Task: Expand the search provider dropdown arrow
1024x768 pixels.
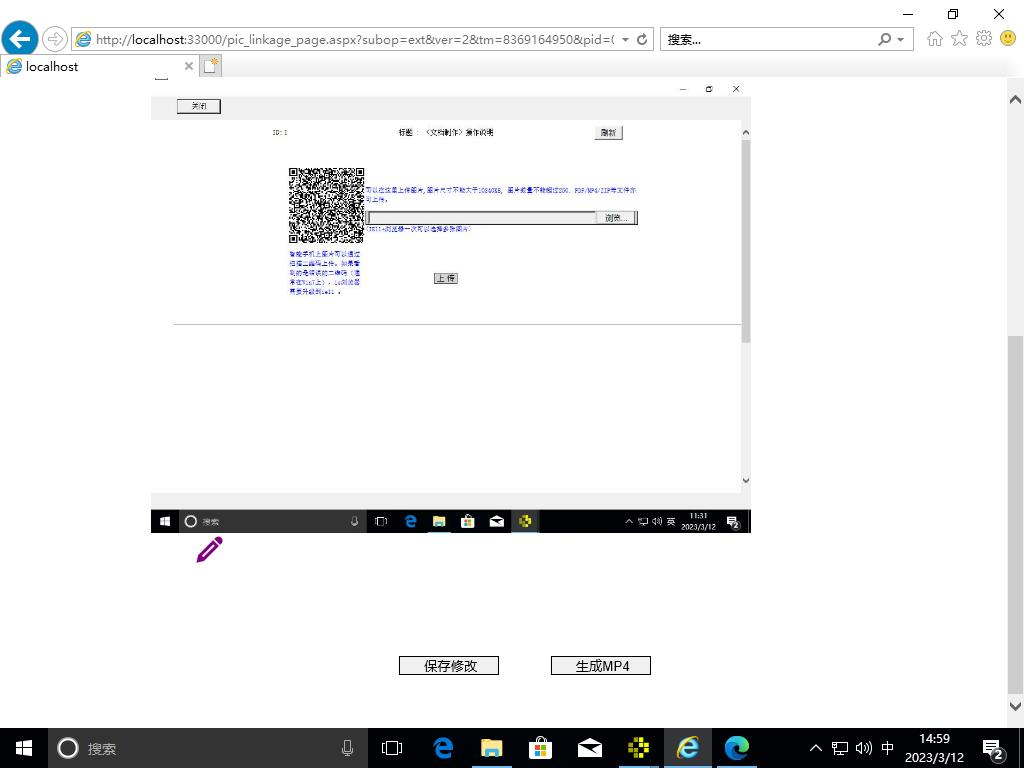Action: (900, 40)
